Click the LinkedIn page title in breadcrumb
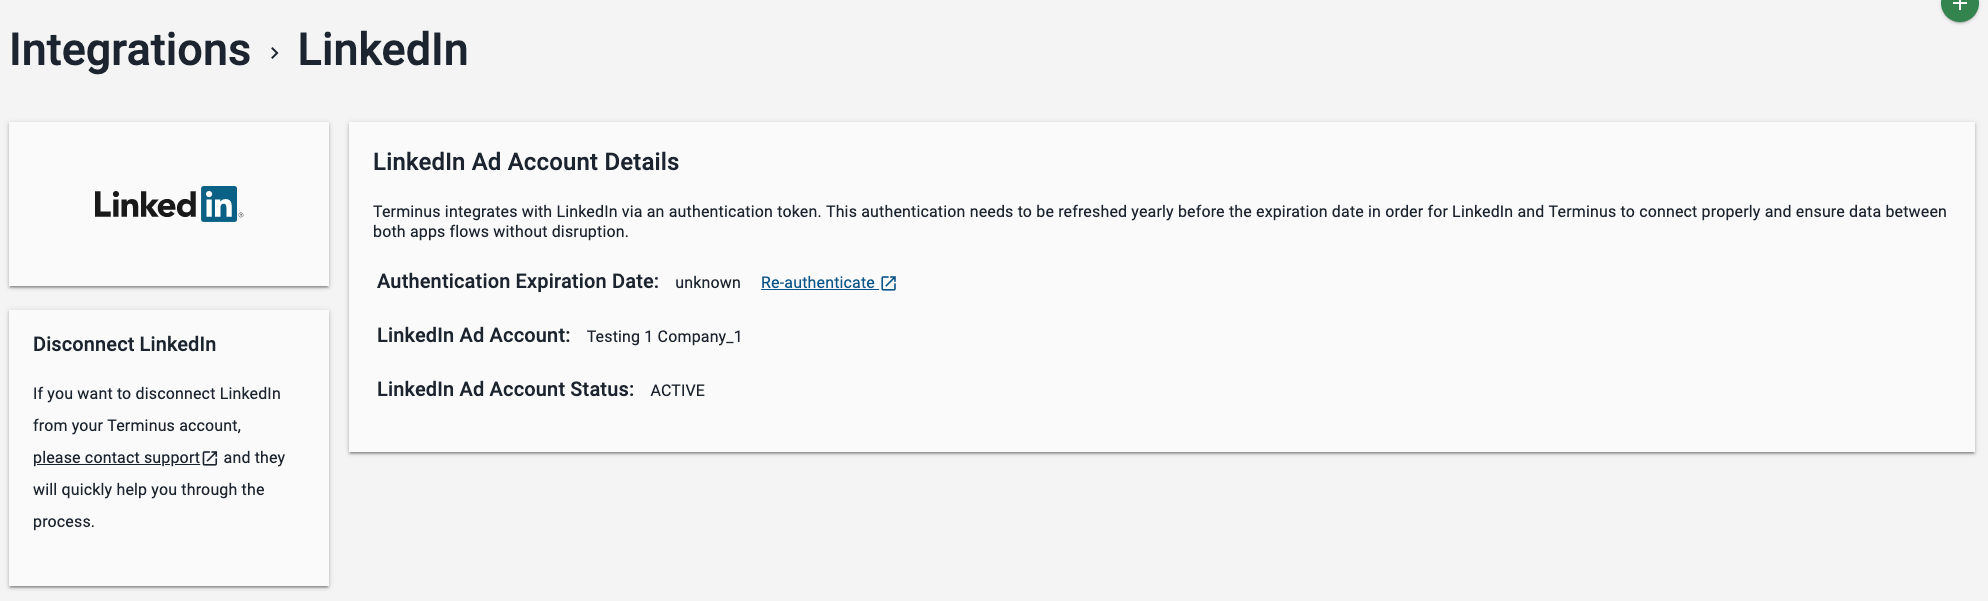 [x=383, y=50]
